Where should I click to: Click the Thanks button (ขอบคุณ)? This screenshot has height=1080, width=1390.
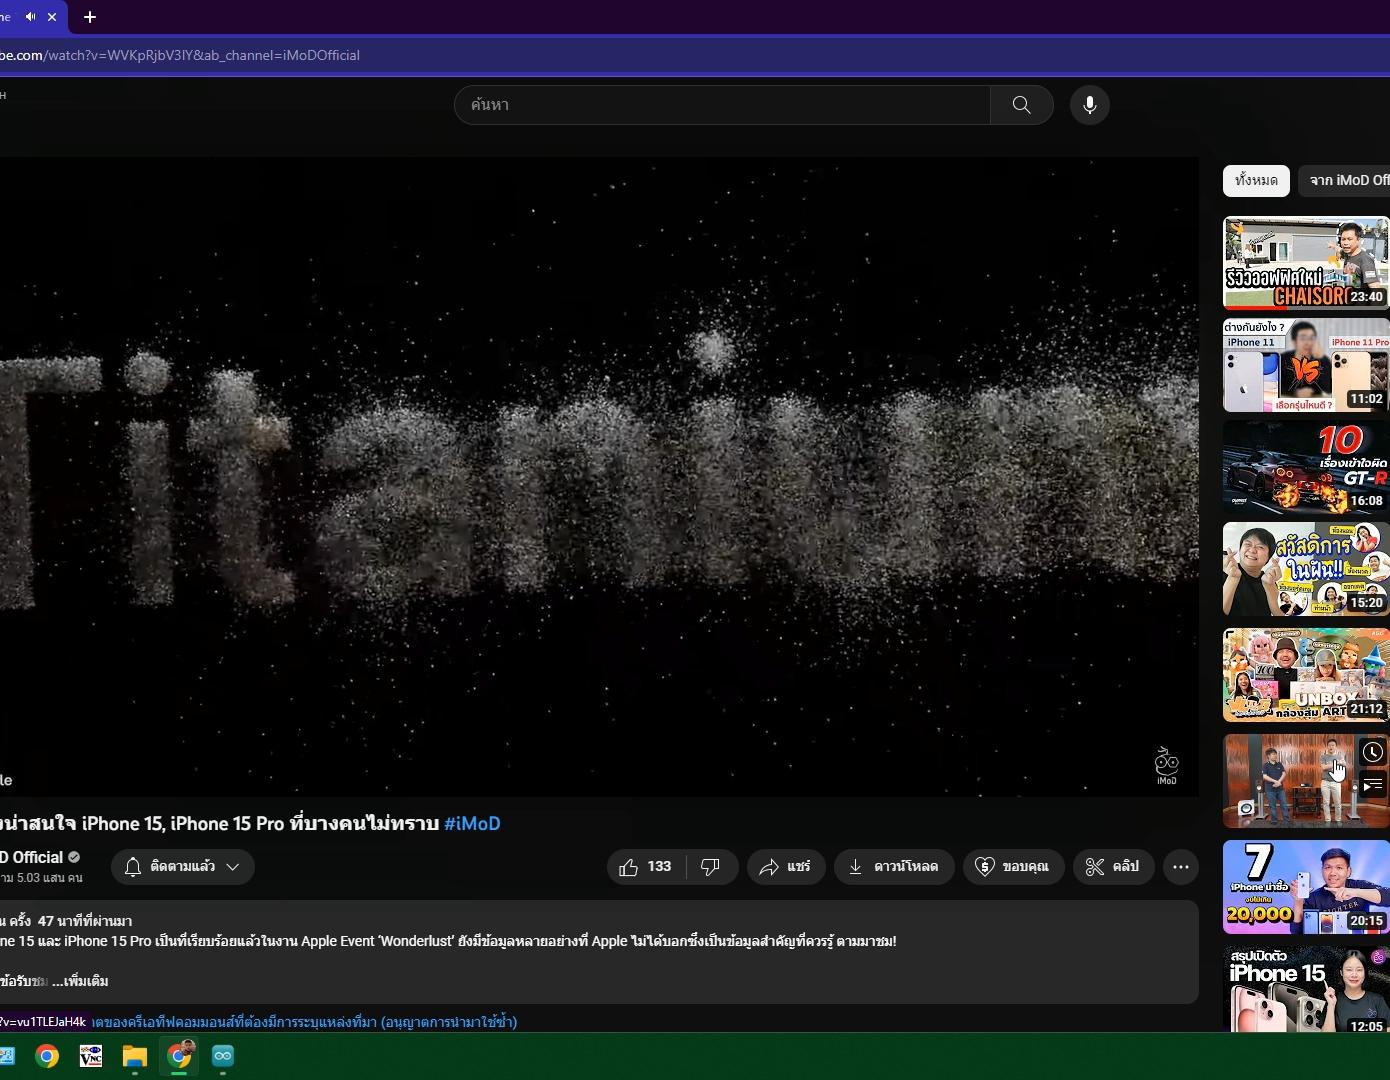1013,867
